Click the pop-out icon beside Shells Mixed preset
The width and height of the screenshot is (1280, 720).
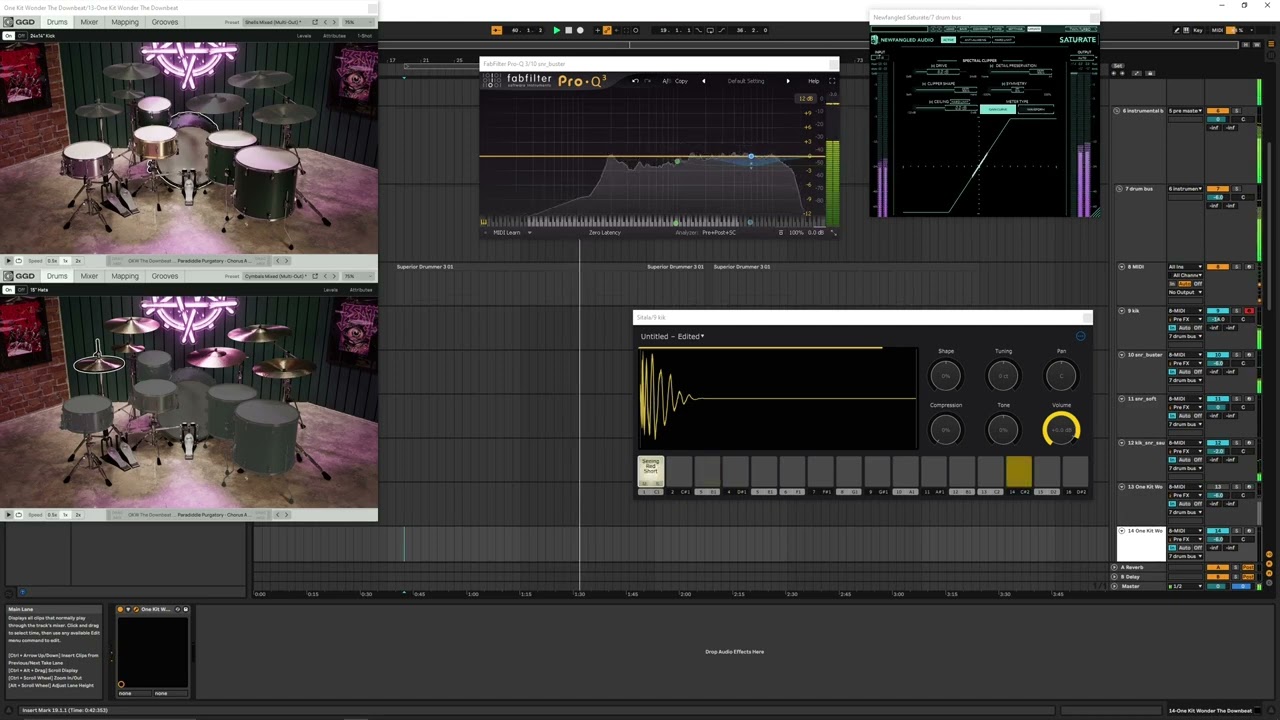(315, 22)
